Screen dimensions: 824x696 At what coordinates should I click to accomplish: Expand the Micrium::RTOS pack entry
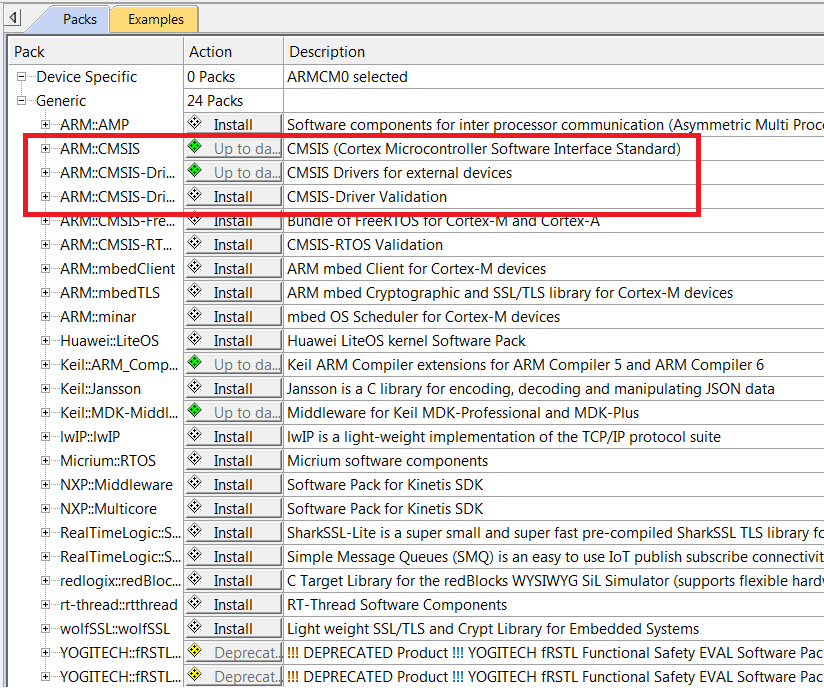[46, 461]
